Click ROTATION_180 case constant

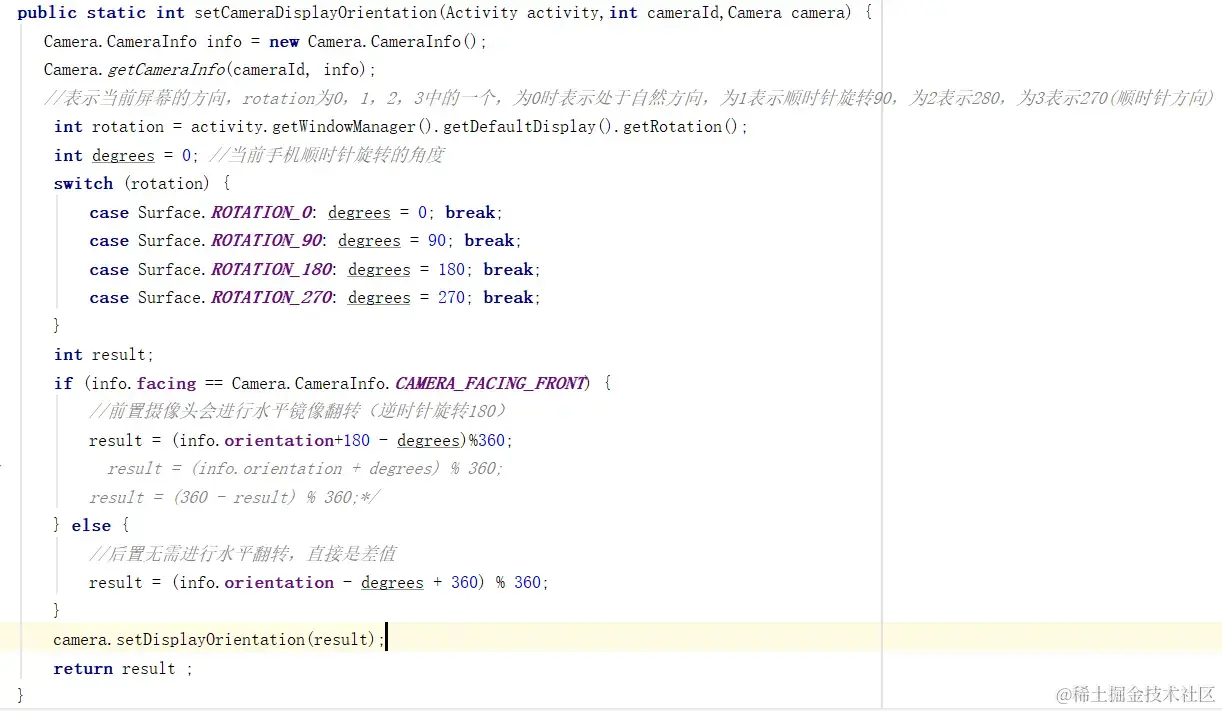[273, 269]
